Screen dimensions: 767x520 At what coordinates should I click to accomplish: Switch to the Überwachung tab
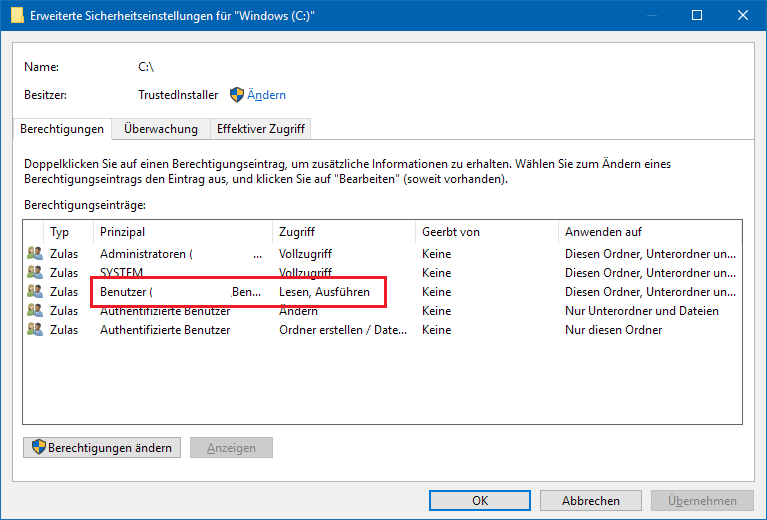click(161, 129)
